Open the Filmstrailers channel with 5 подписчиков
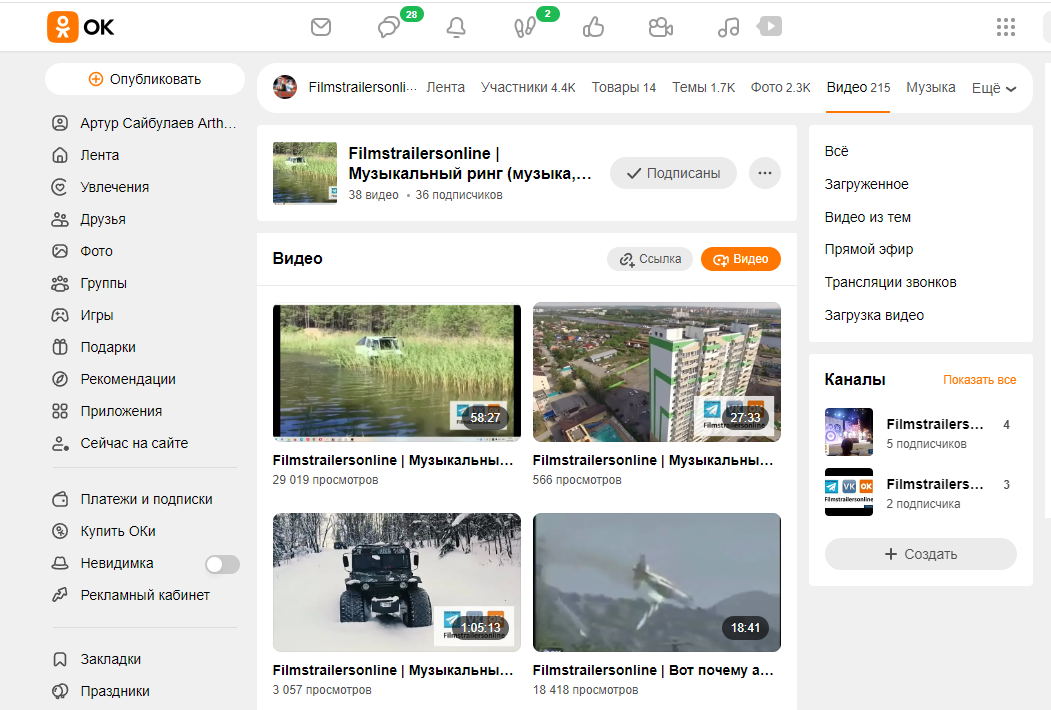 tap(918, 432)
